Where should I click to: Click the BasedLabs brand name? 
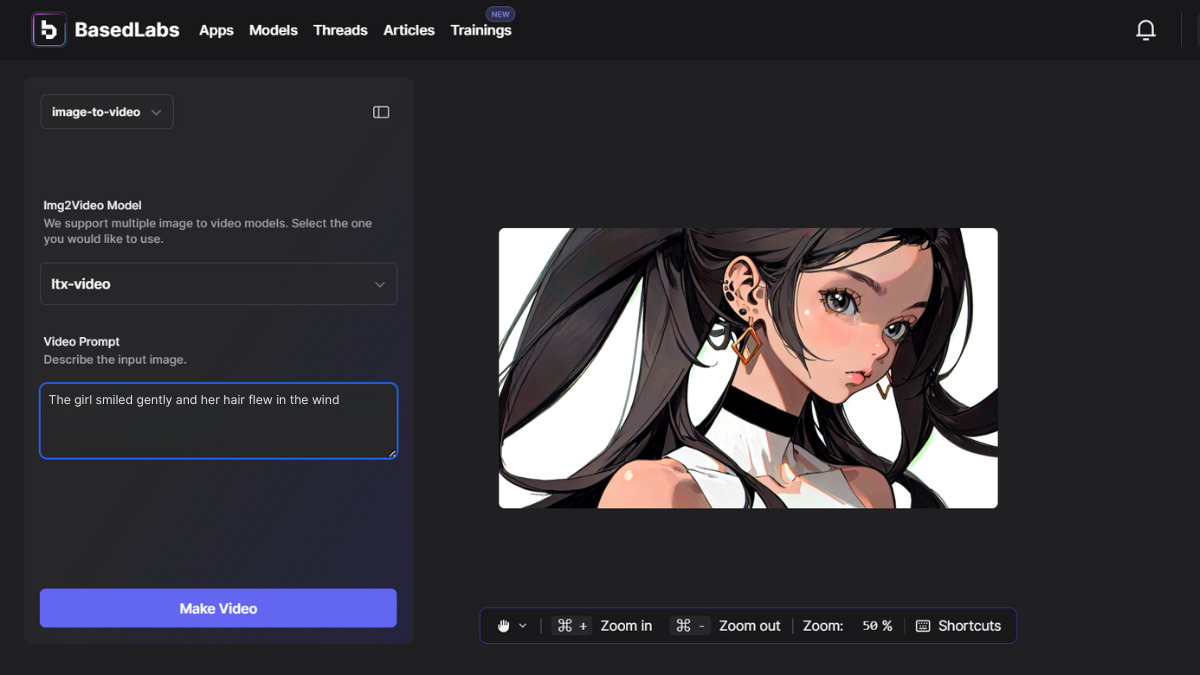[127, 30]
